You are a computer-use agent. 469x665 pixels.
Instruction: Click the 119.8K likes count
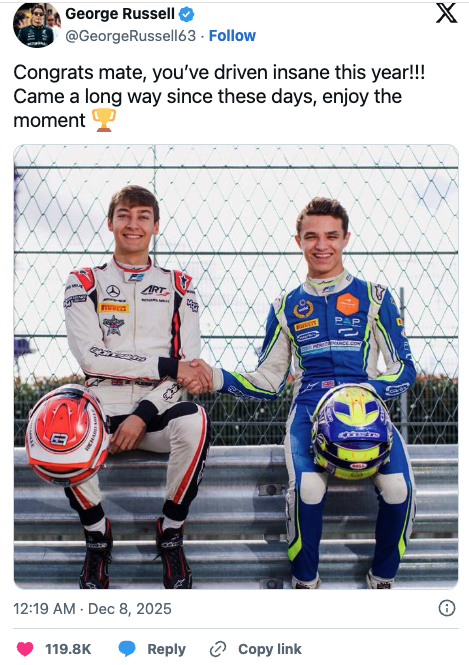pos(68,649)
